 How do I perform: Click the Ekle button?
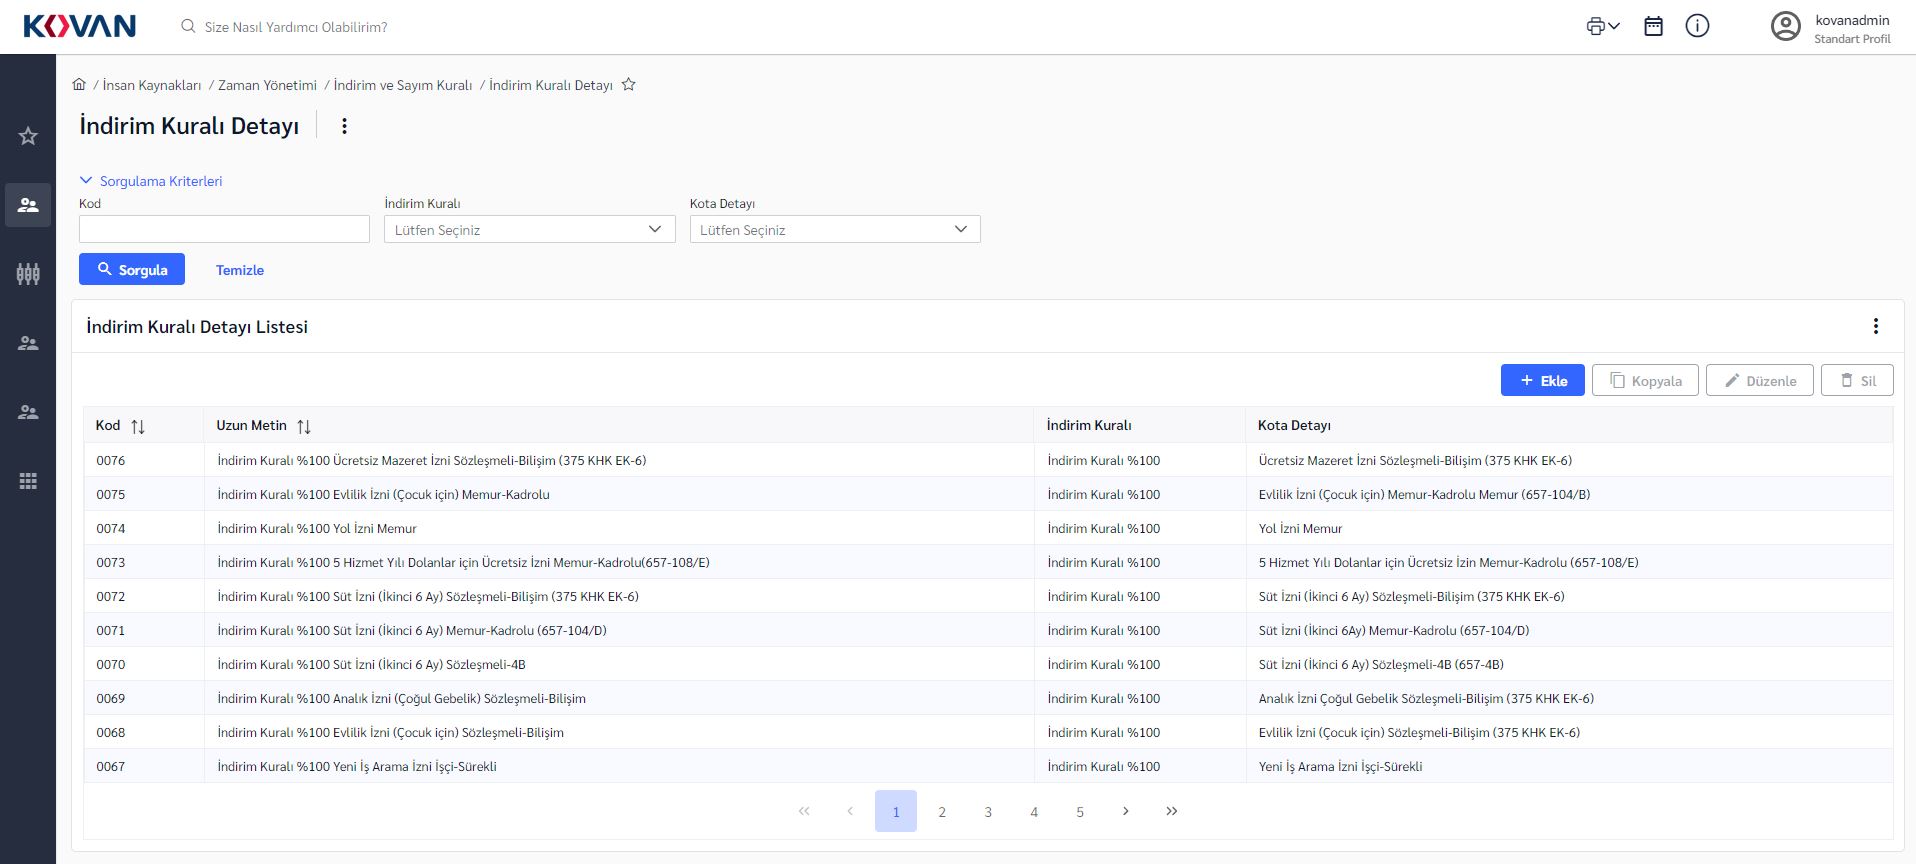point(1542,380)
